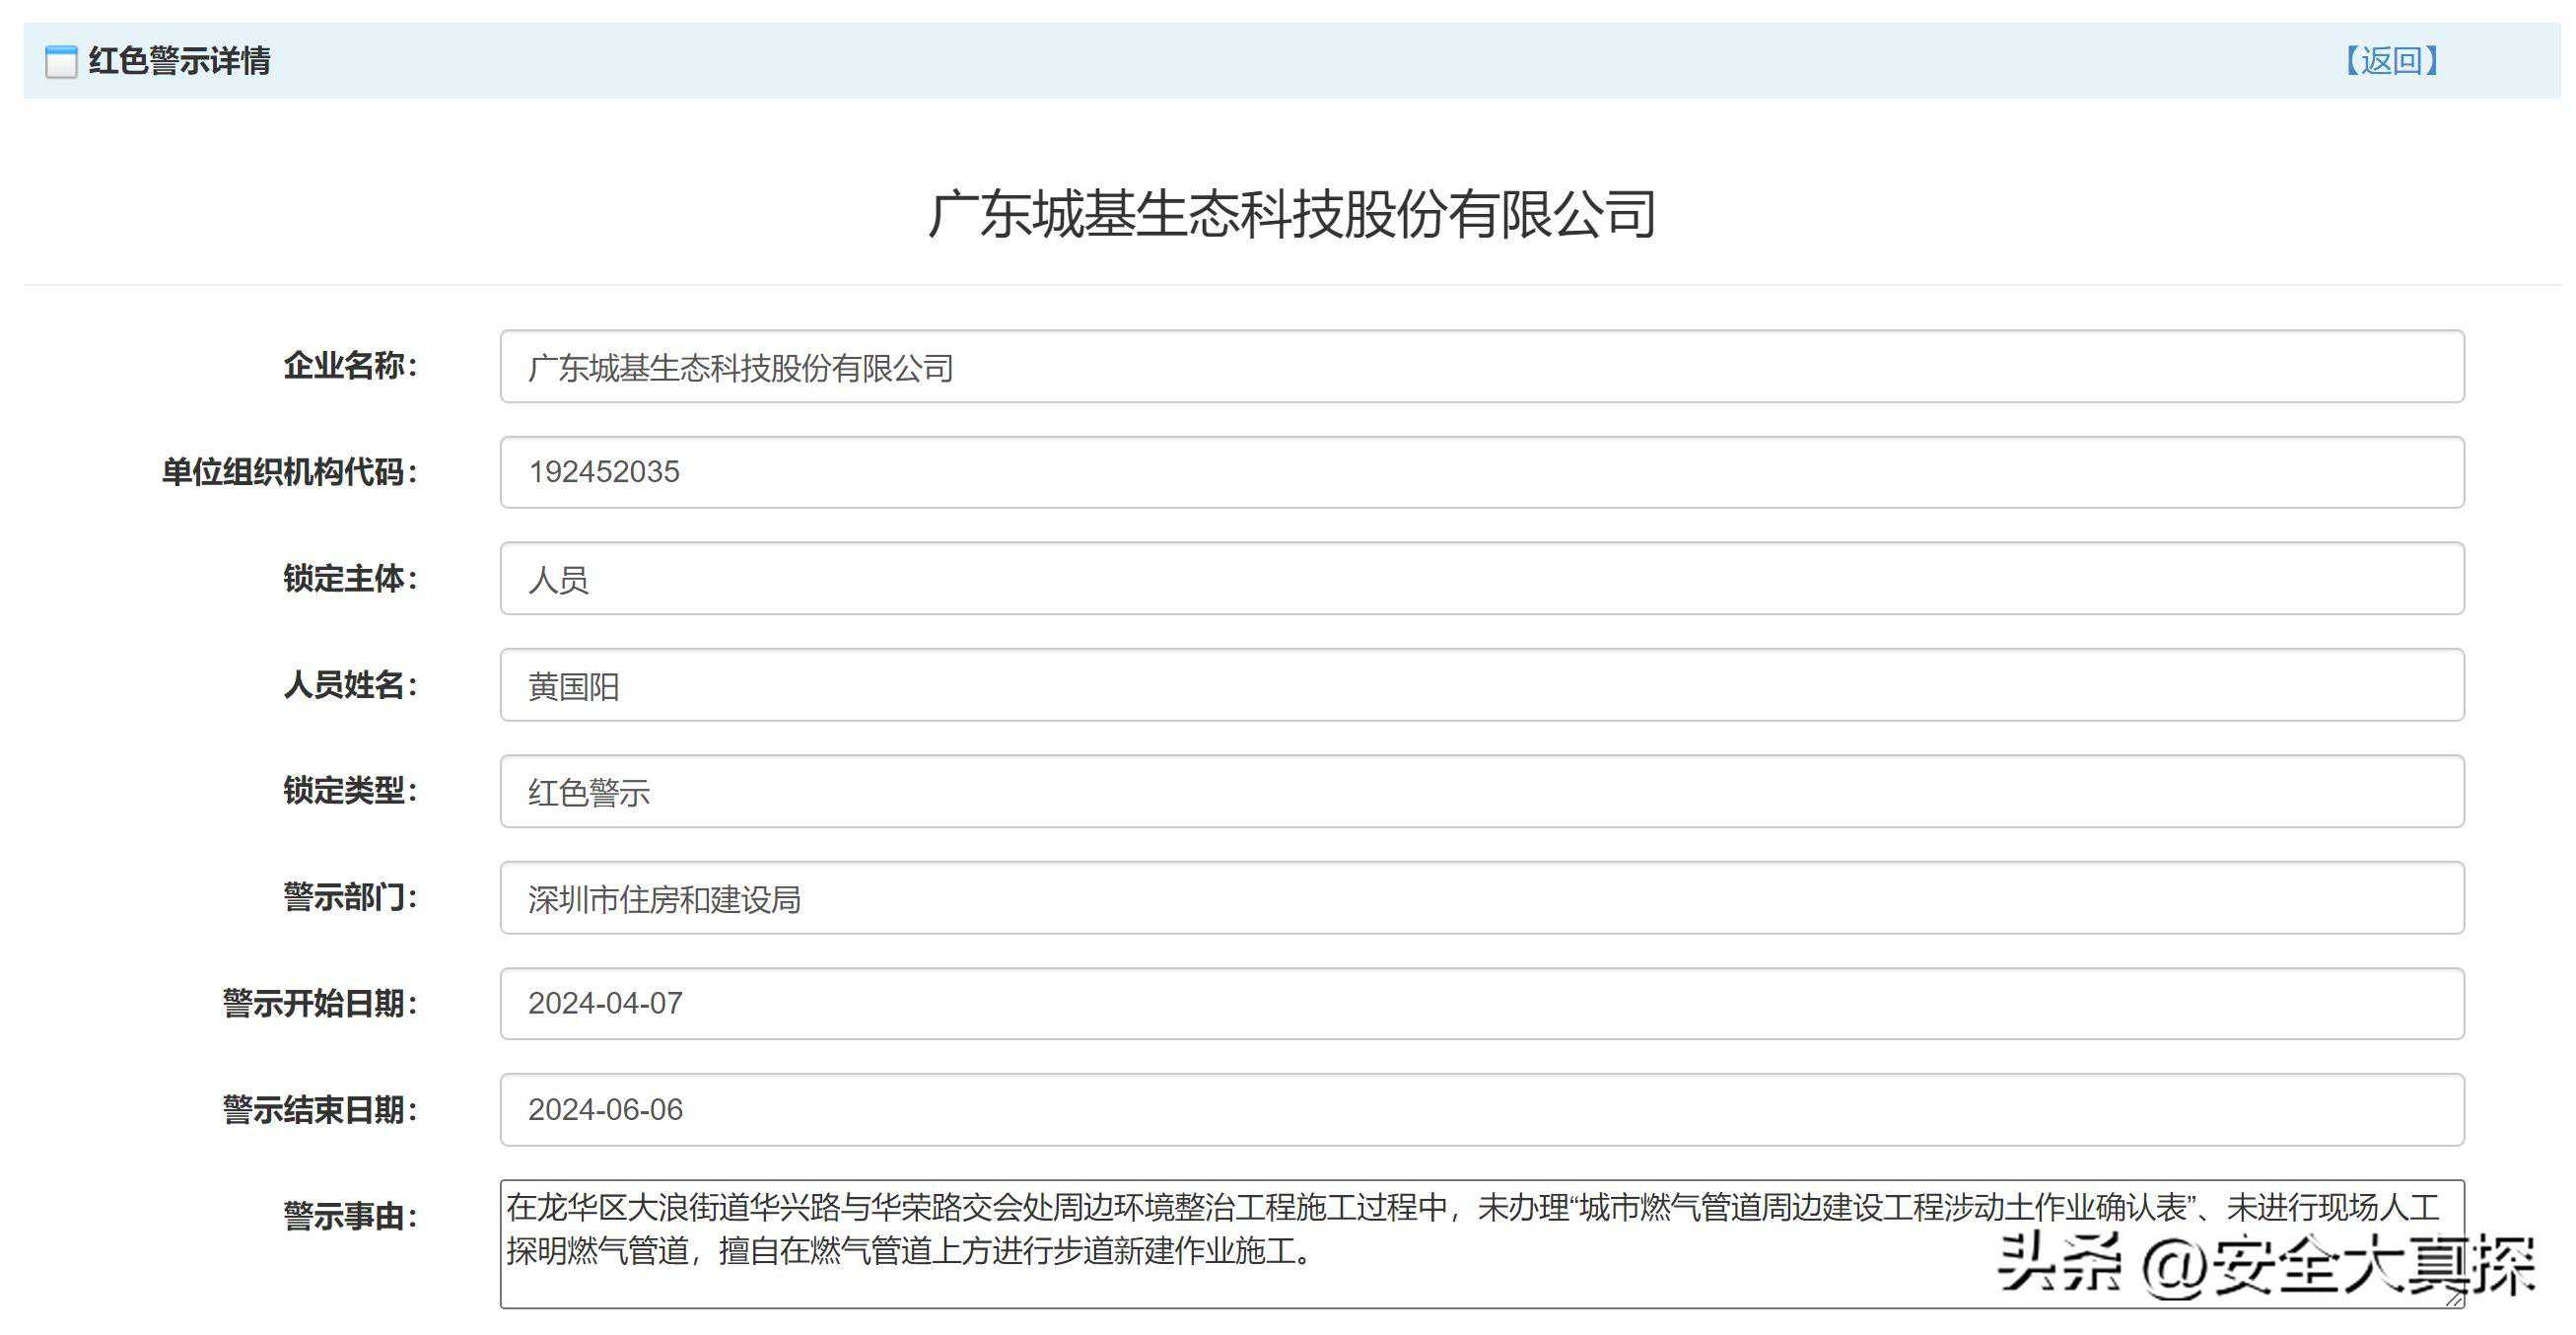Click the large company name heading

click(1291, 214)
